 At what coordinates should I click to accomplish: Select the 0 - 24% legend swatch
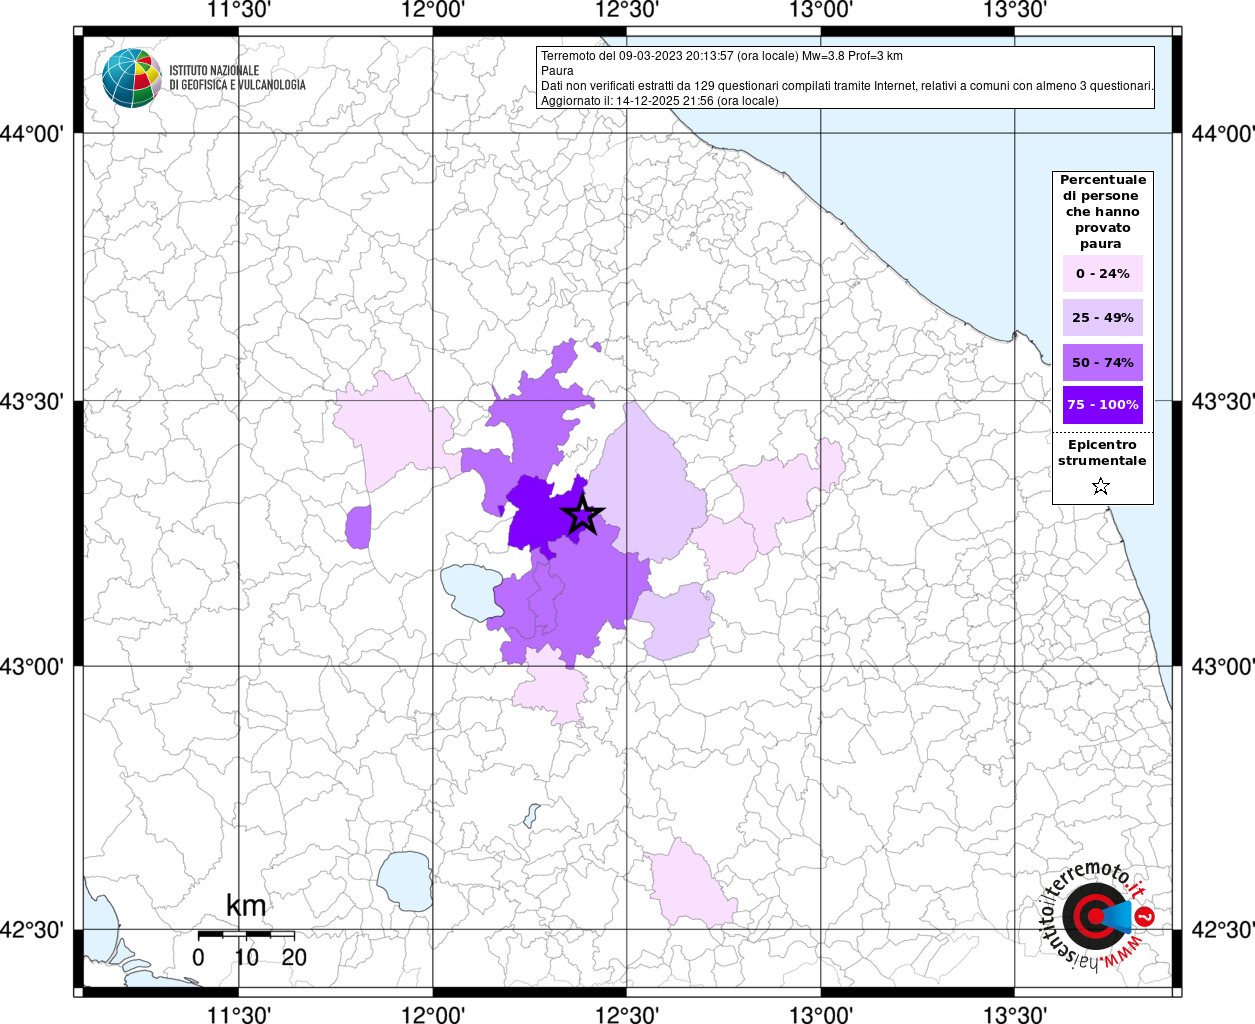tap(1102, 274)
